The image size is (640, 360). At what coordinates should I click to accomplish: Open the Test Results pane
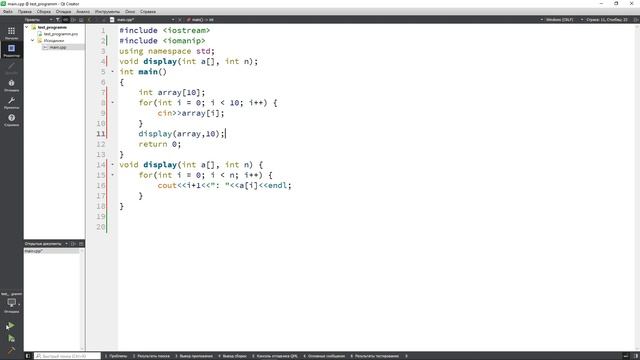[x=374, y=356]
